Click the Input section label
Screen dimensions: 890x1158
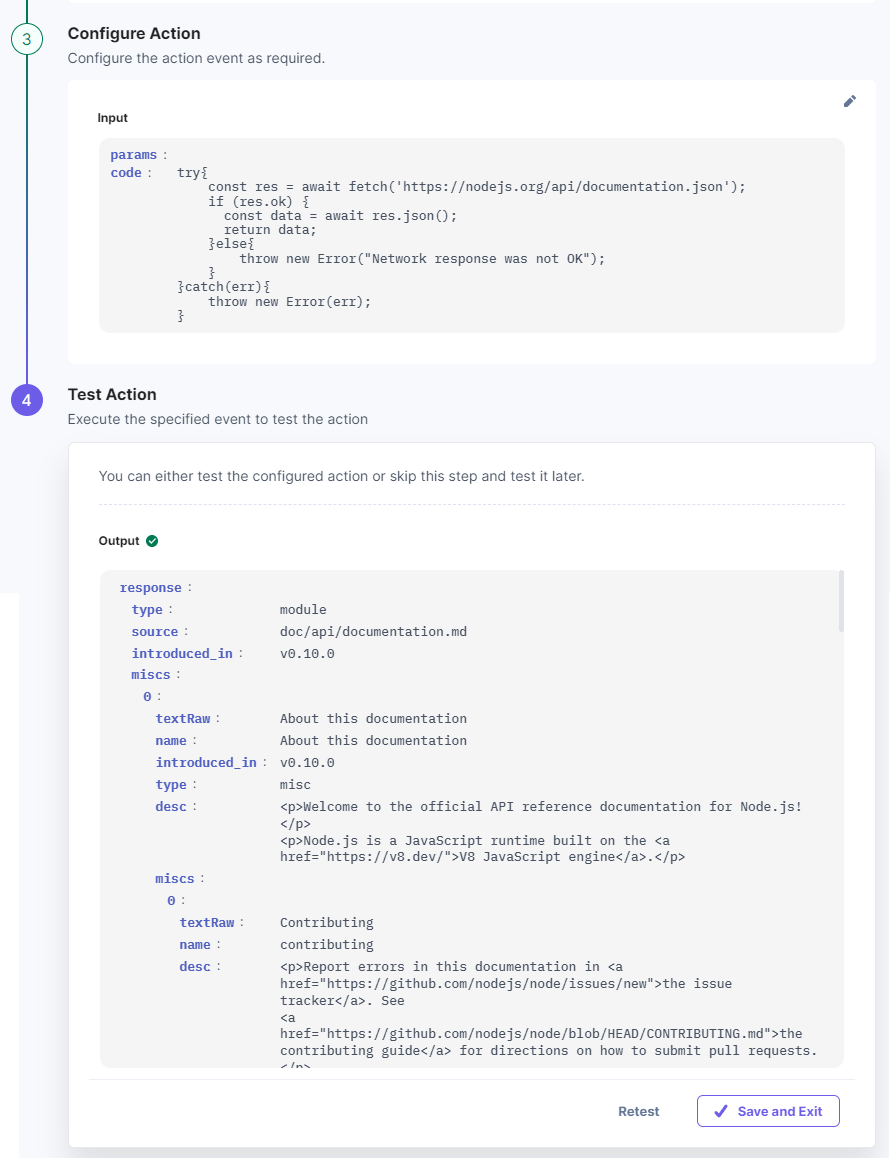(112, 118)
